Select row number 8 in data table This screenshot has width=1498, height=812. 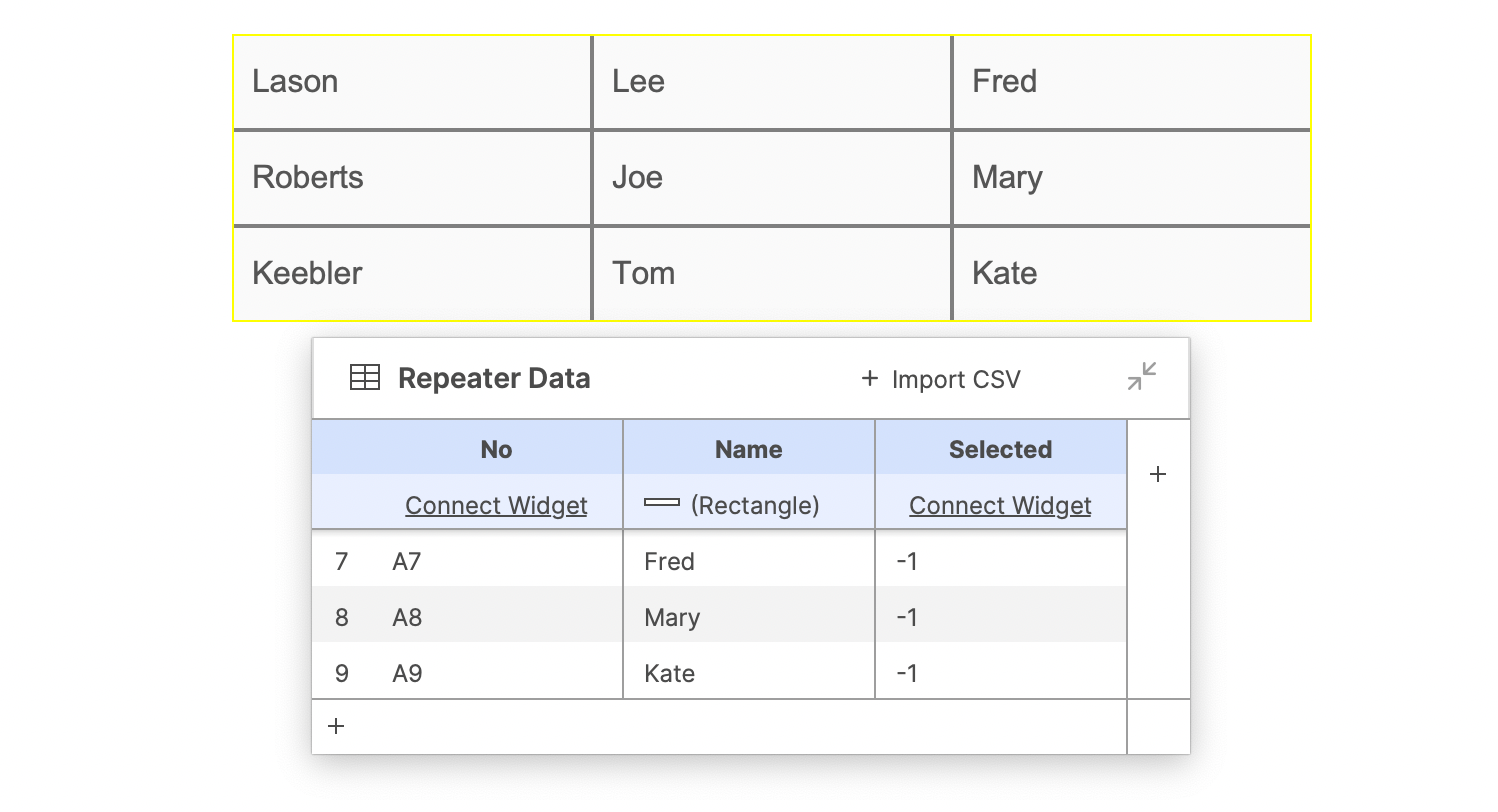(341, 617)
